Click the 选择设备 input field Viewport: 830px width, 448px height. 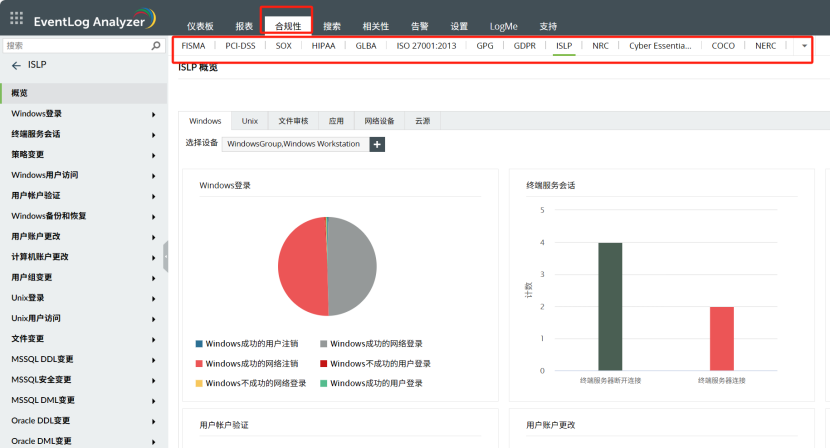coord(294,144)
